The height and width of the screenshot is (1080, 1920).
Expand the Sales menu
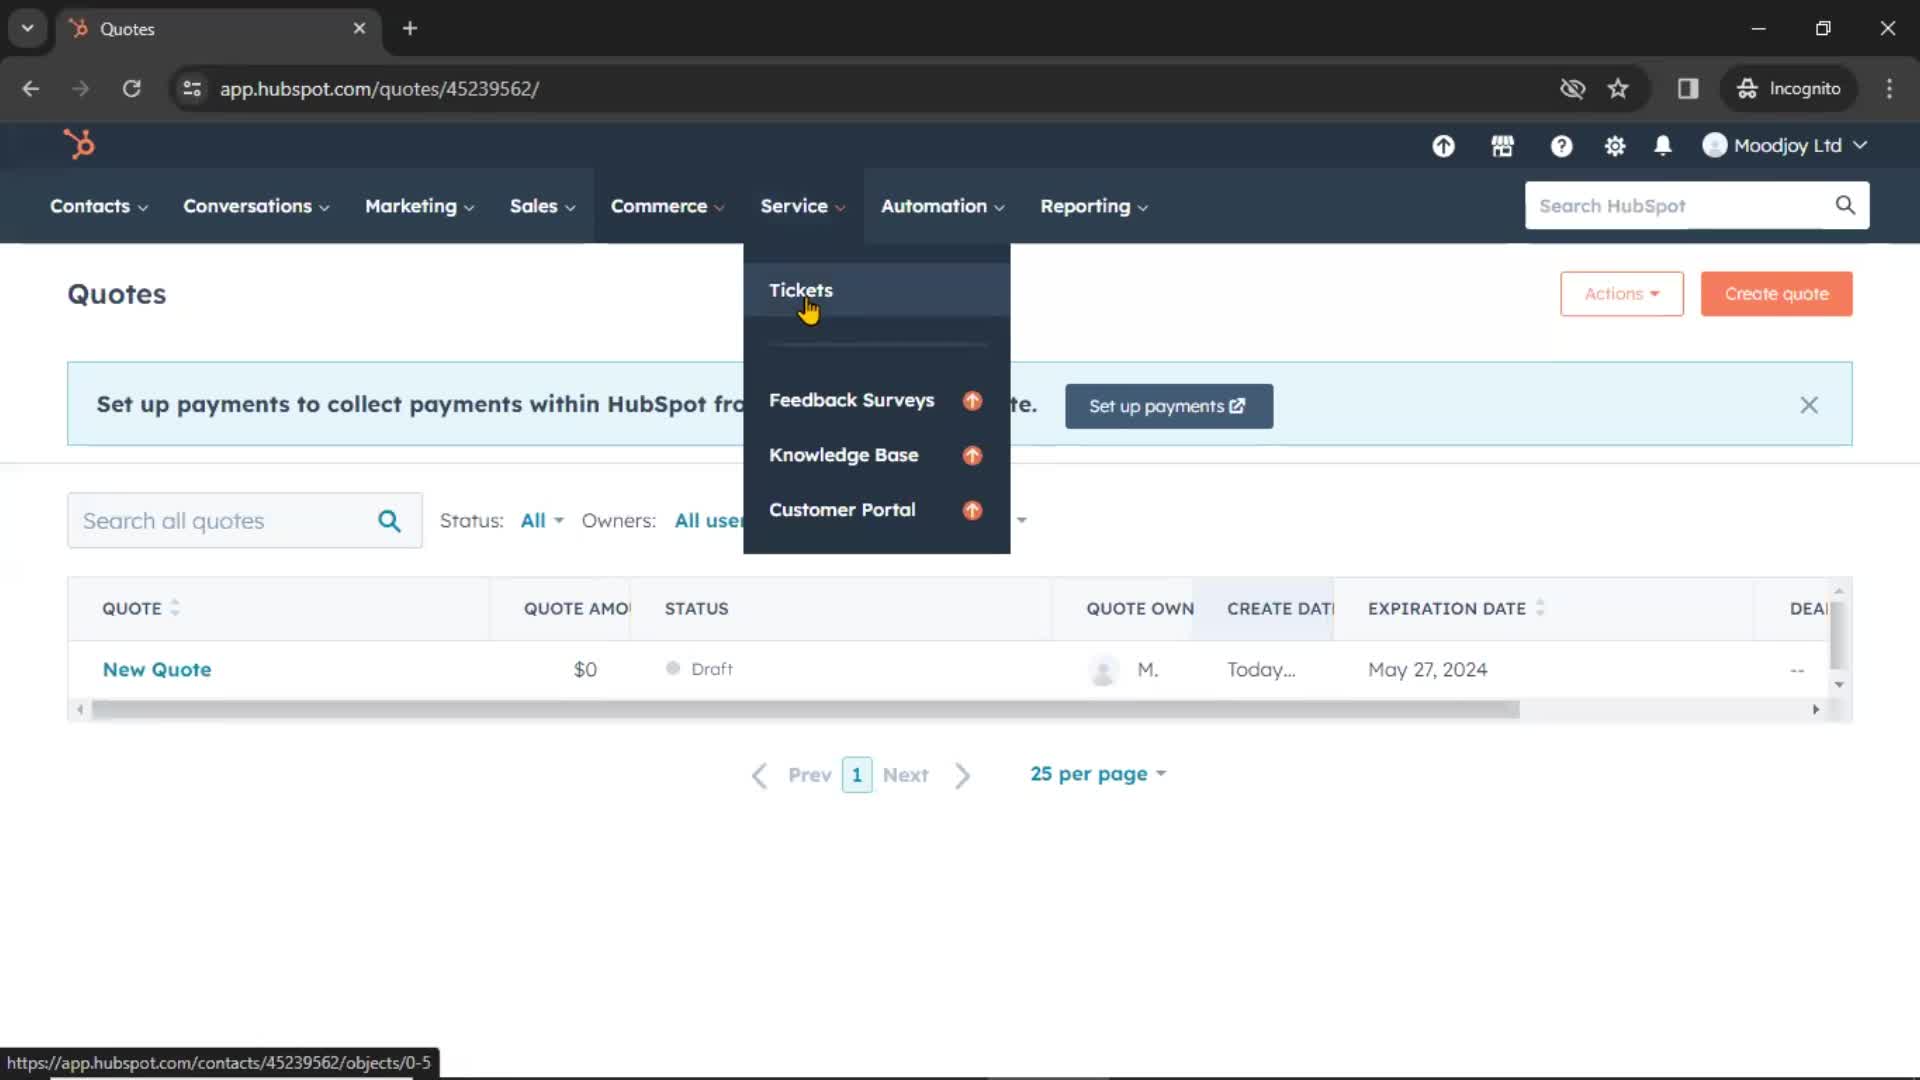[x=542, y=206]
